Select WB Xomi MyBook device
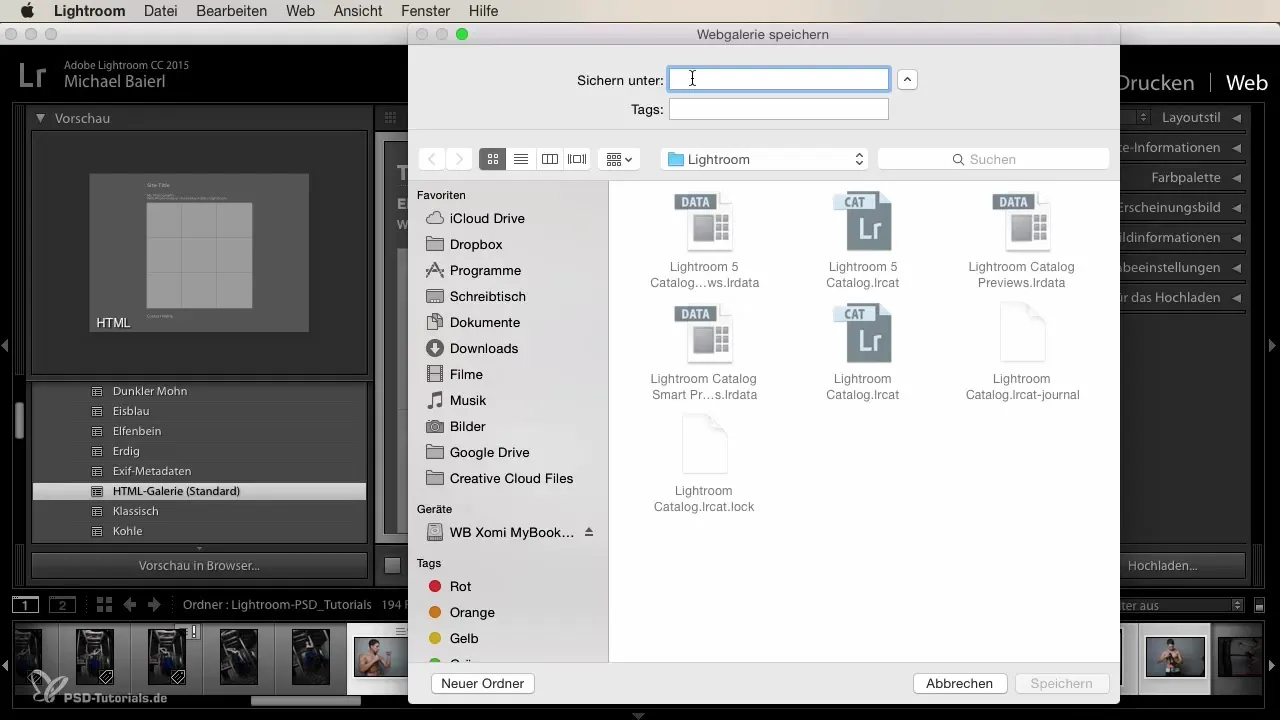The width and height of the screenshot is (1280, 720). (500, 532)
